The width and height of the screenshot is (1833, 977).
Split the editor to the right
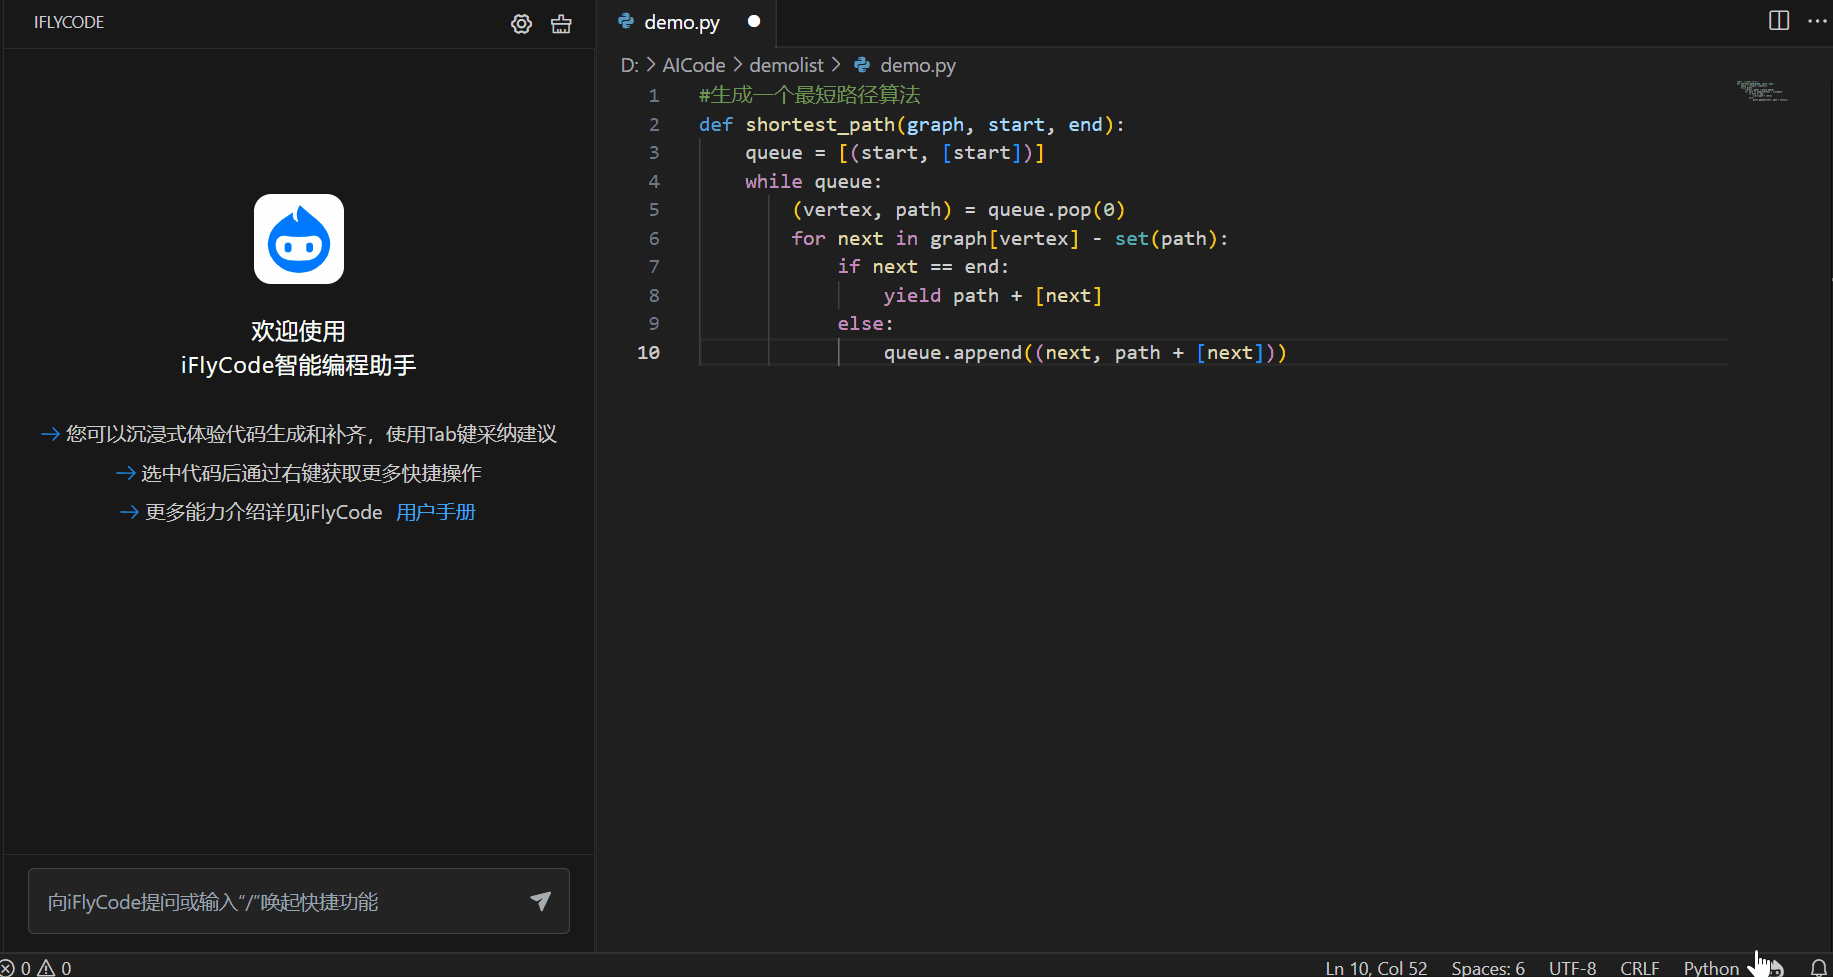point(1779,21)
